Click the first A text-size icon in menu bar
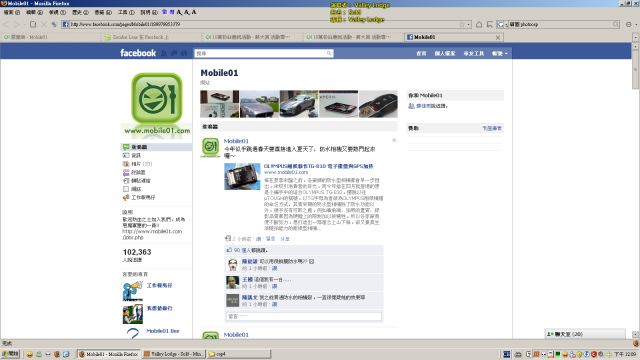This screenshot has height=360, width=640. point(179,12)
